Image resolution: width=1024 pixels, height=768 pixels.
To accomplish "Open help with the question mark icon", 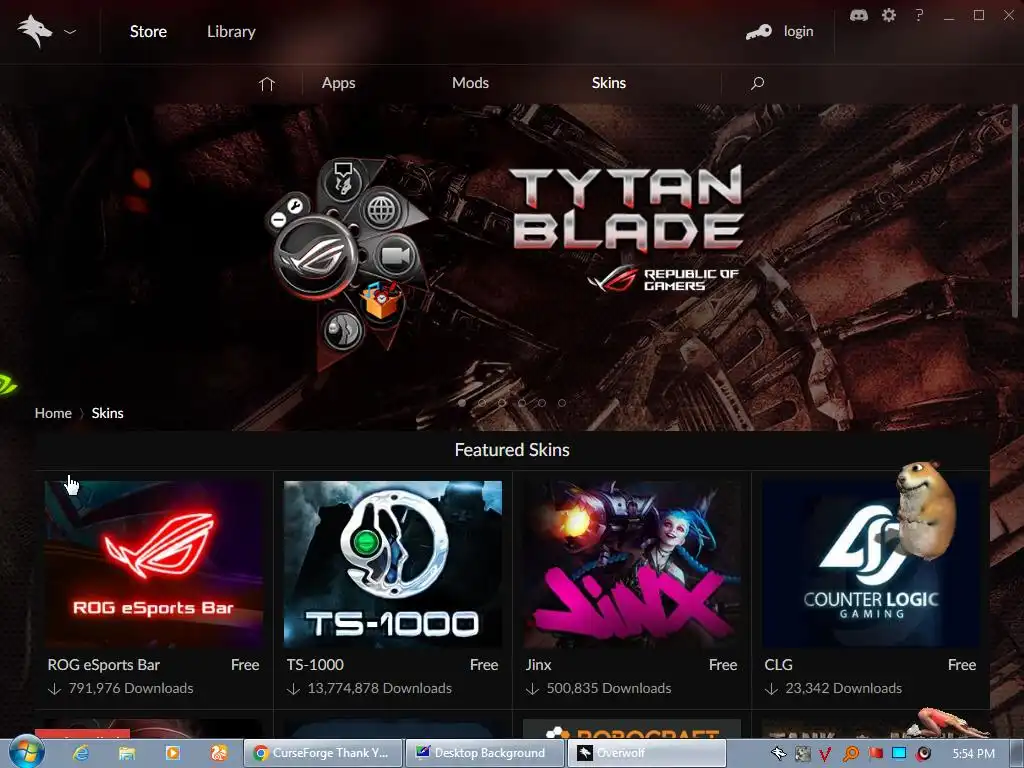I will click(919, 14).
